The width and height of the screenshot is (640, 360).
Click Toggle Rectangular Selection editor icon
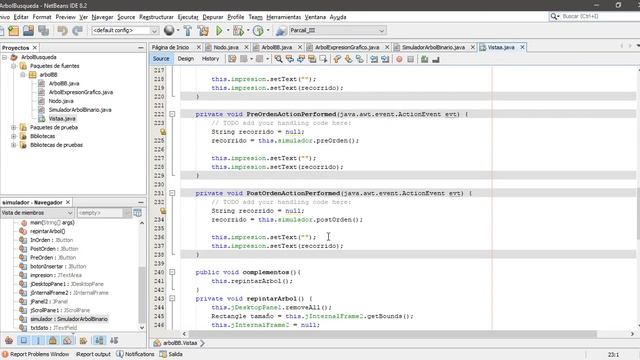(323, 59)
